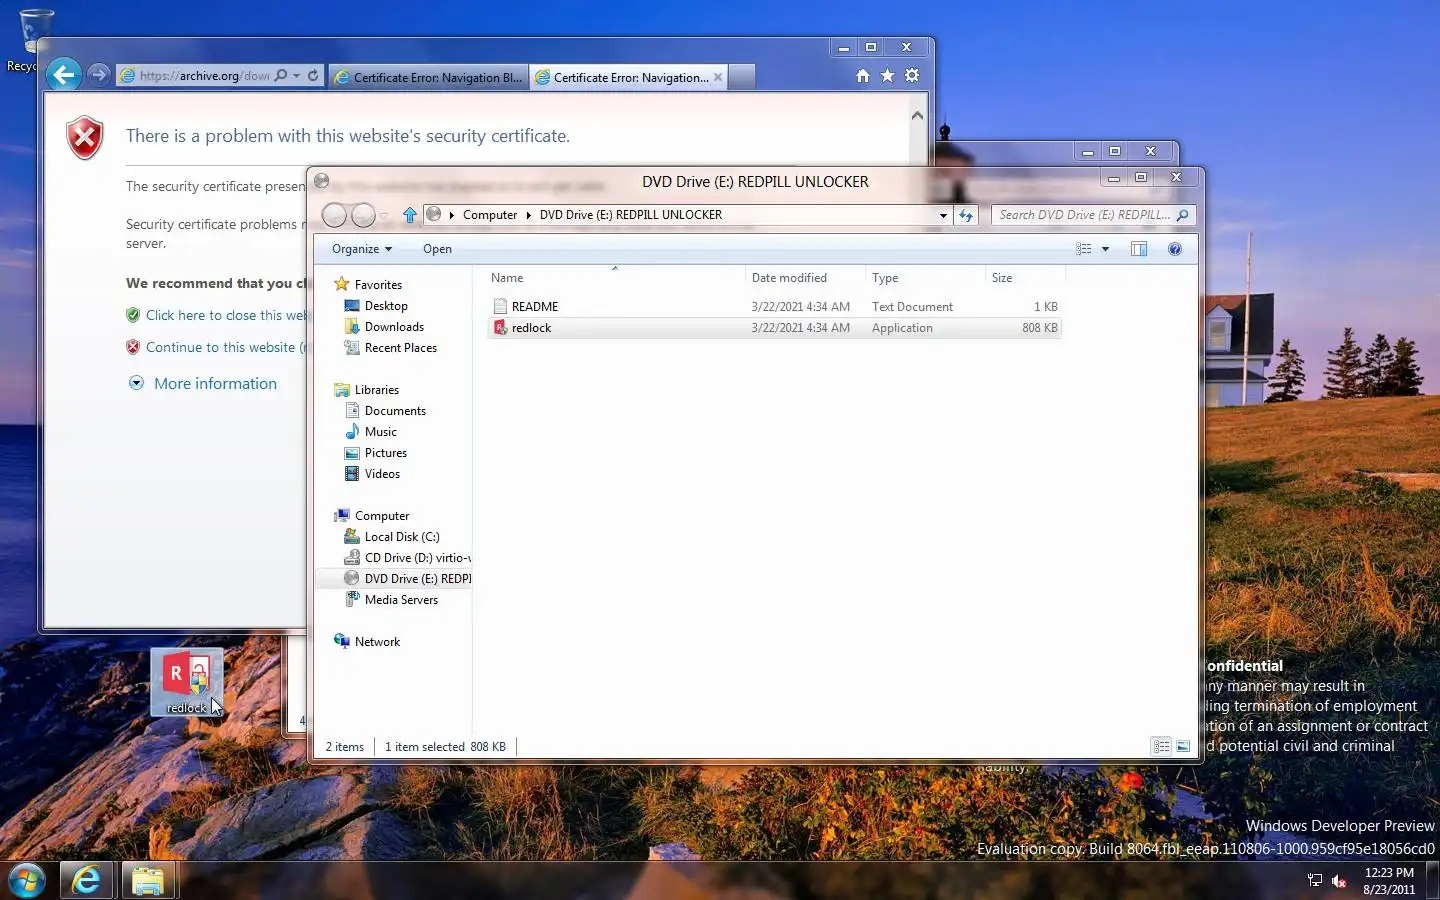Sort files by Date modified column
Screen dimensions: 1440x900
click(805, 278)
